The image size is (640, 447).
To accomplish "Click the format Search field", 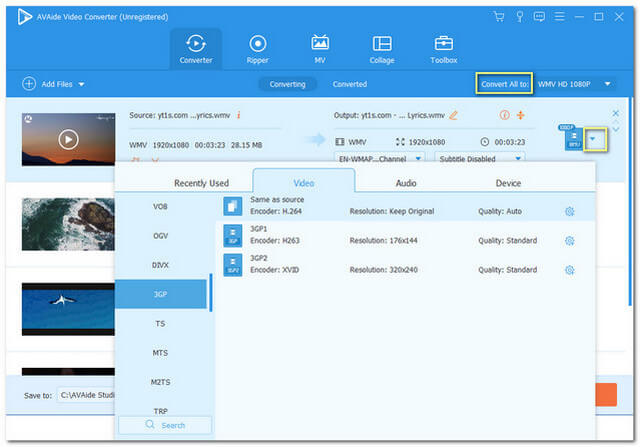I will pyautogui.click(x=165, y=425).
